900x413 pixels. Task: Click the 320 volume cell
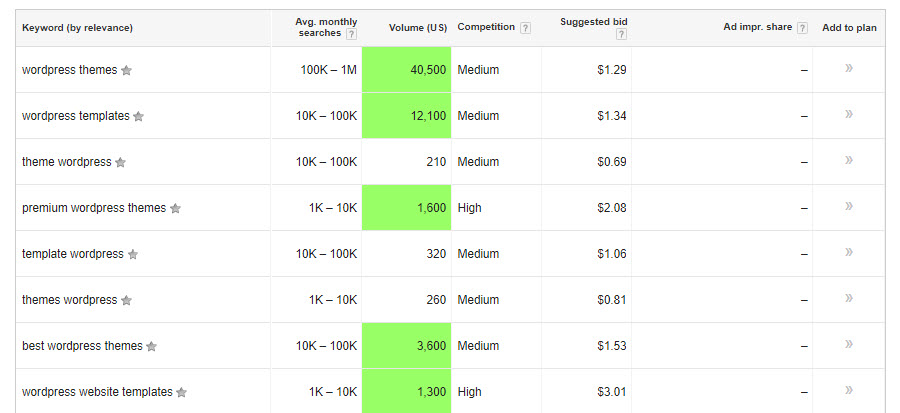point(406,254)
